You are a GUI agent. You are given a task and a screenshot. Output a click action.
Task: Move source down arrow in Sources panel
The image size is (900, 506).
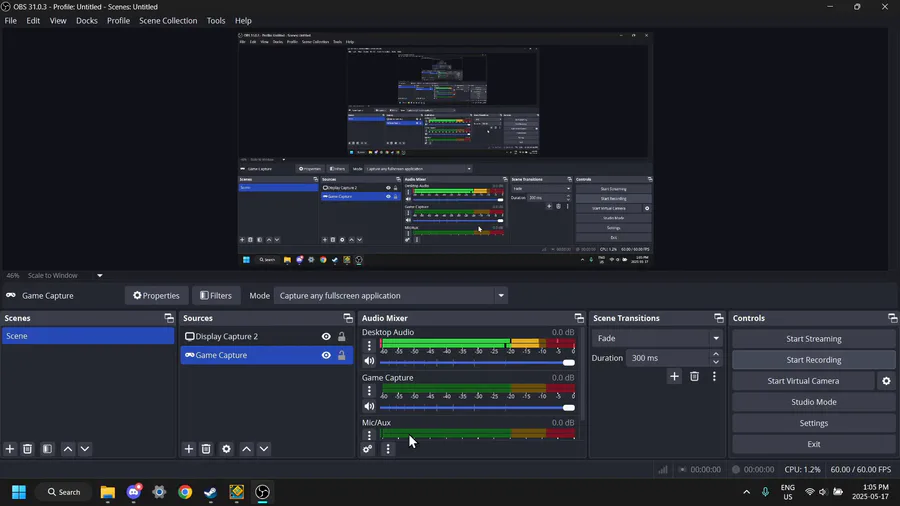click(x=264, y=449)
